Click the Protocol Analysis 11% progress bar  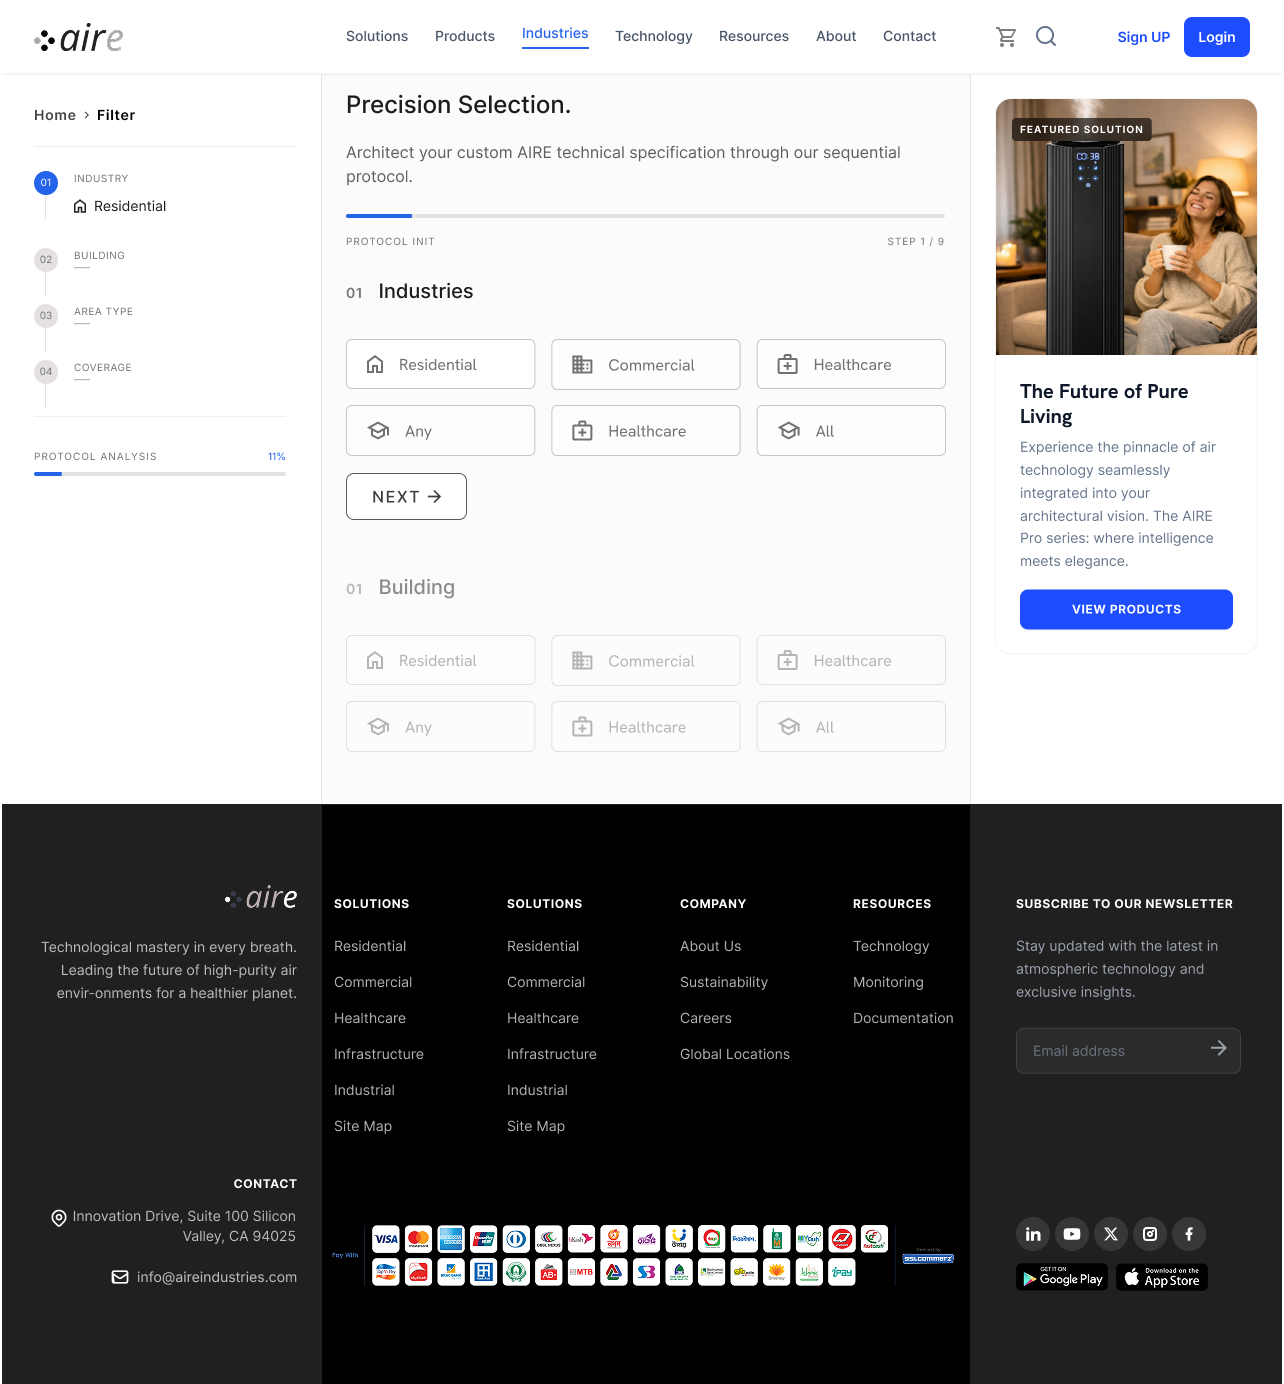(x=160, y=474)
